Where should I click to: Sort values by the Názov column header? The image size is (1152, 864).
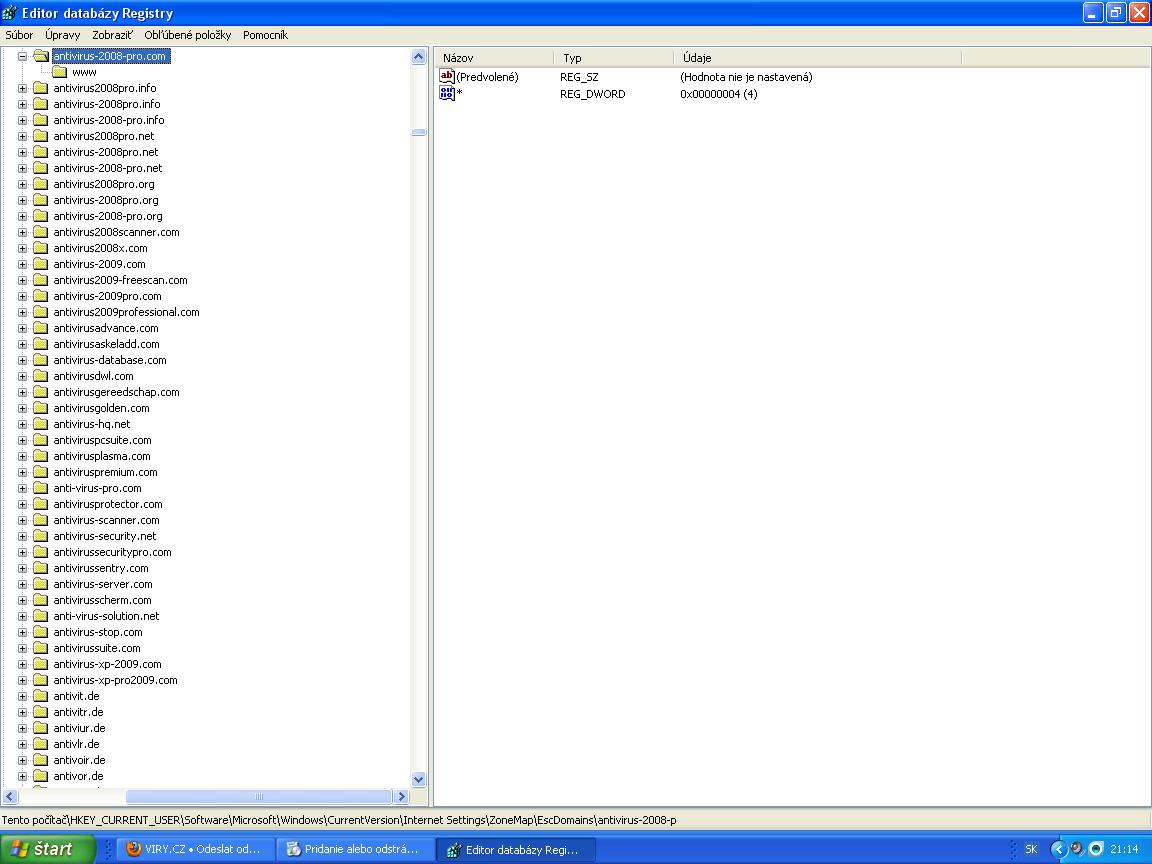click(x=493, y=58)
